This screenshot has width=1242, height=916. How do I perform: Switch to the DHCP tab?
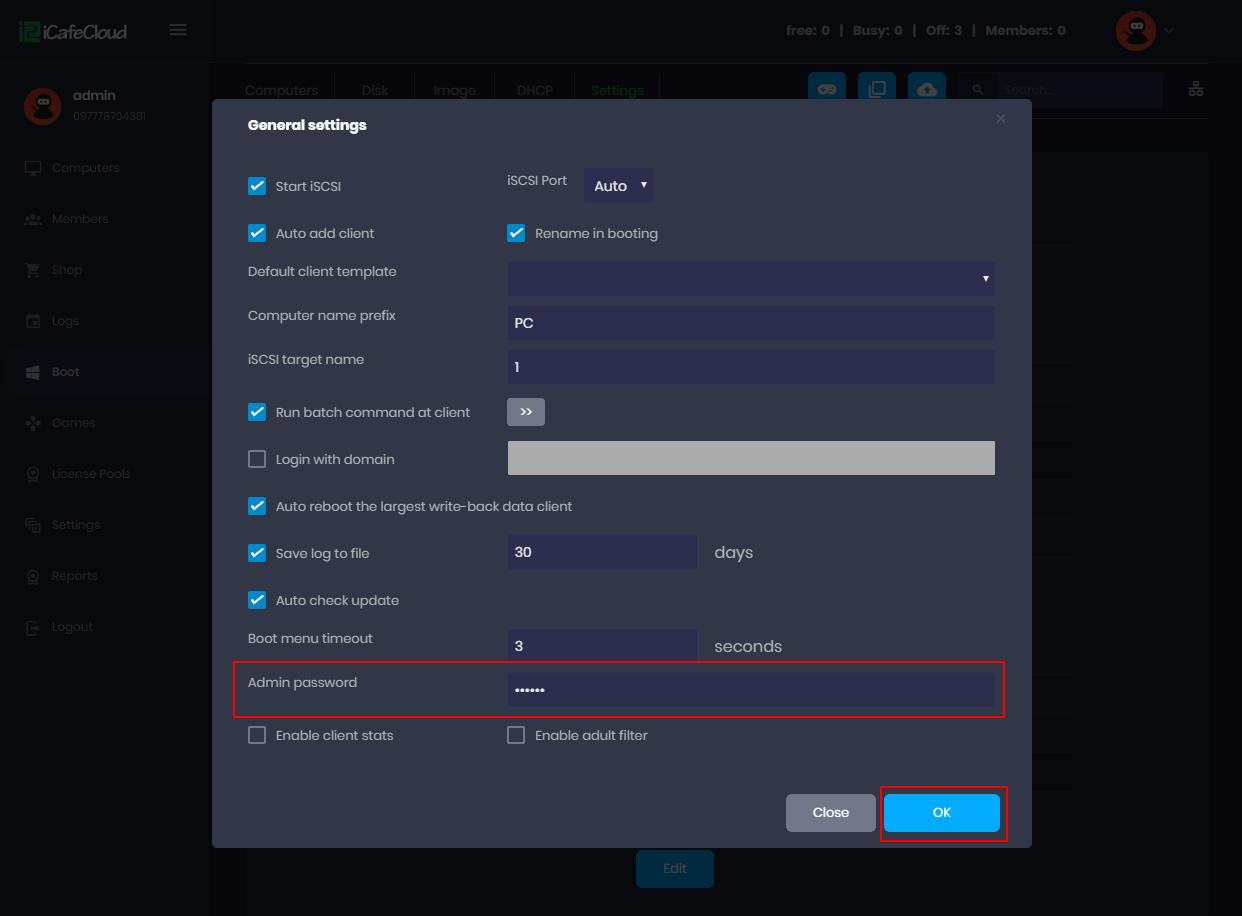pos(535,90)
